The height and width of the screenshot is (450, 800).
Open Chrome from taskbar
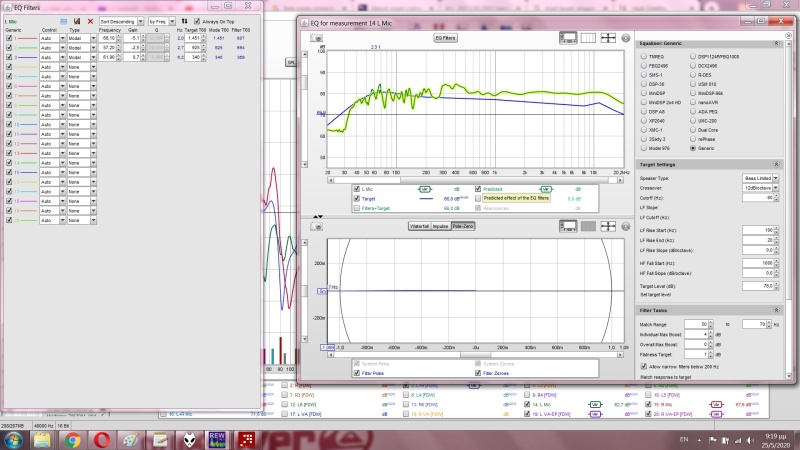point(72,440)
